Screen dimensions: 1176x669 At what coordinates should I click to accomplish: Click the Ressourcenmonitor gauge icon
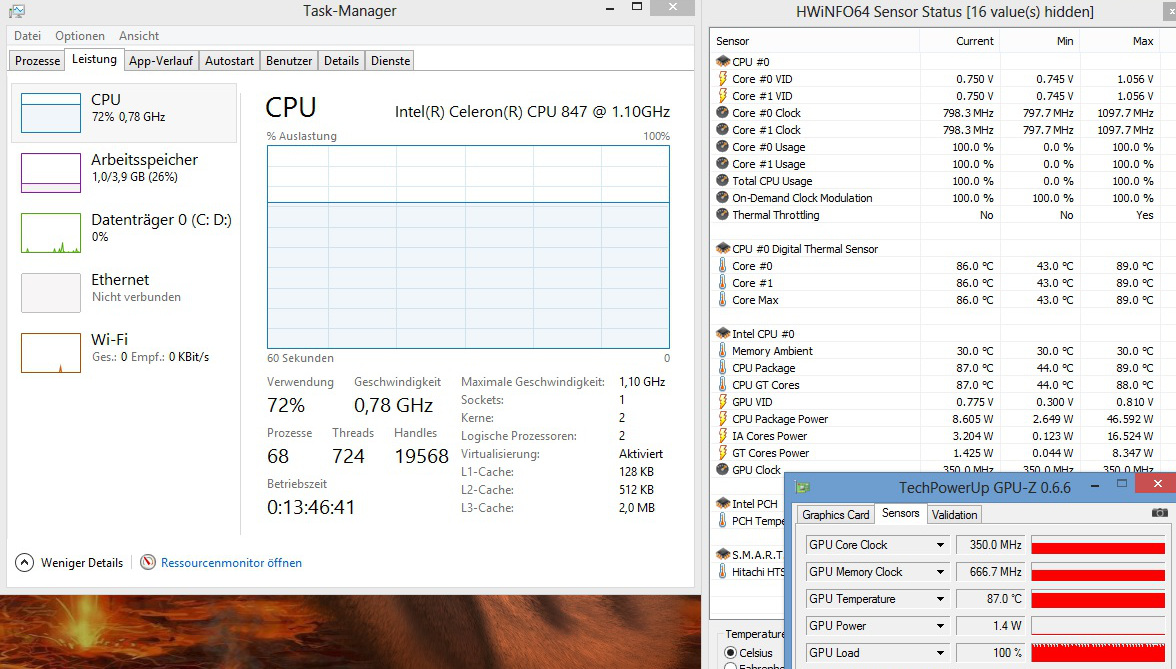tap(148, 562)
